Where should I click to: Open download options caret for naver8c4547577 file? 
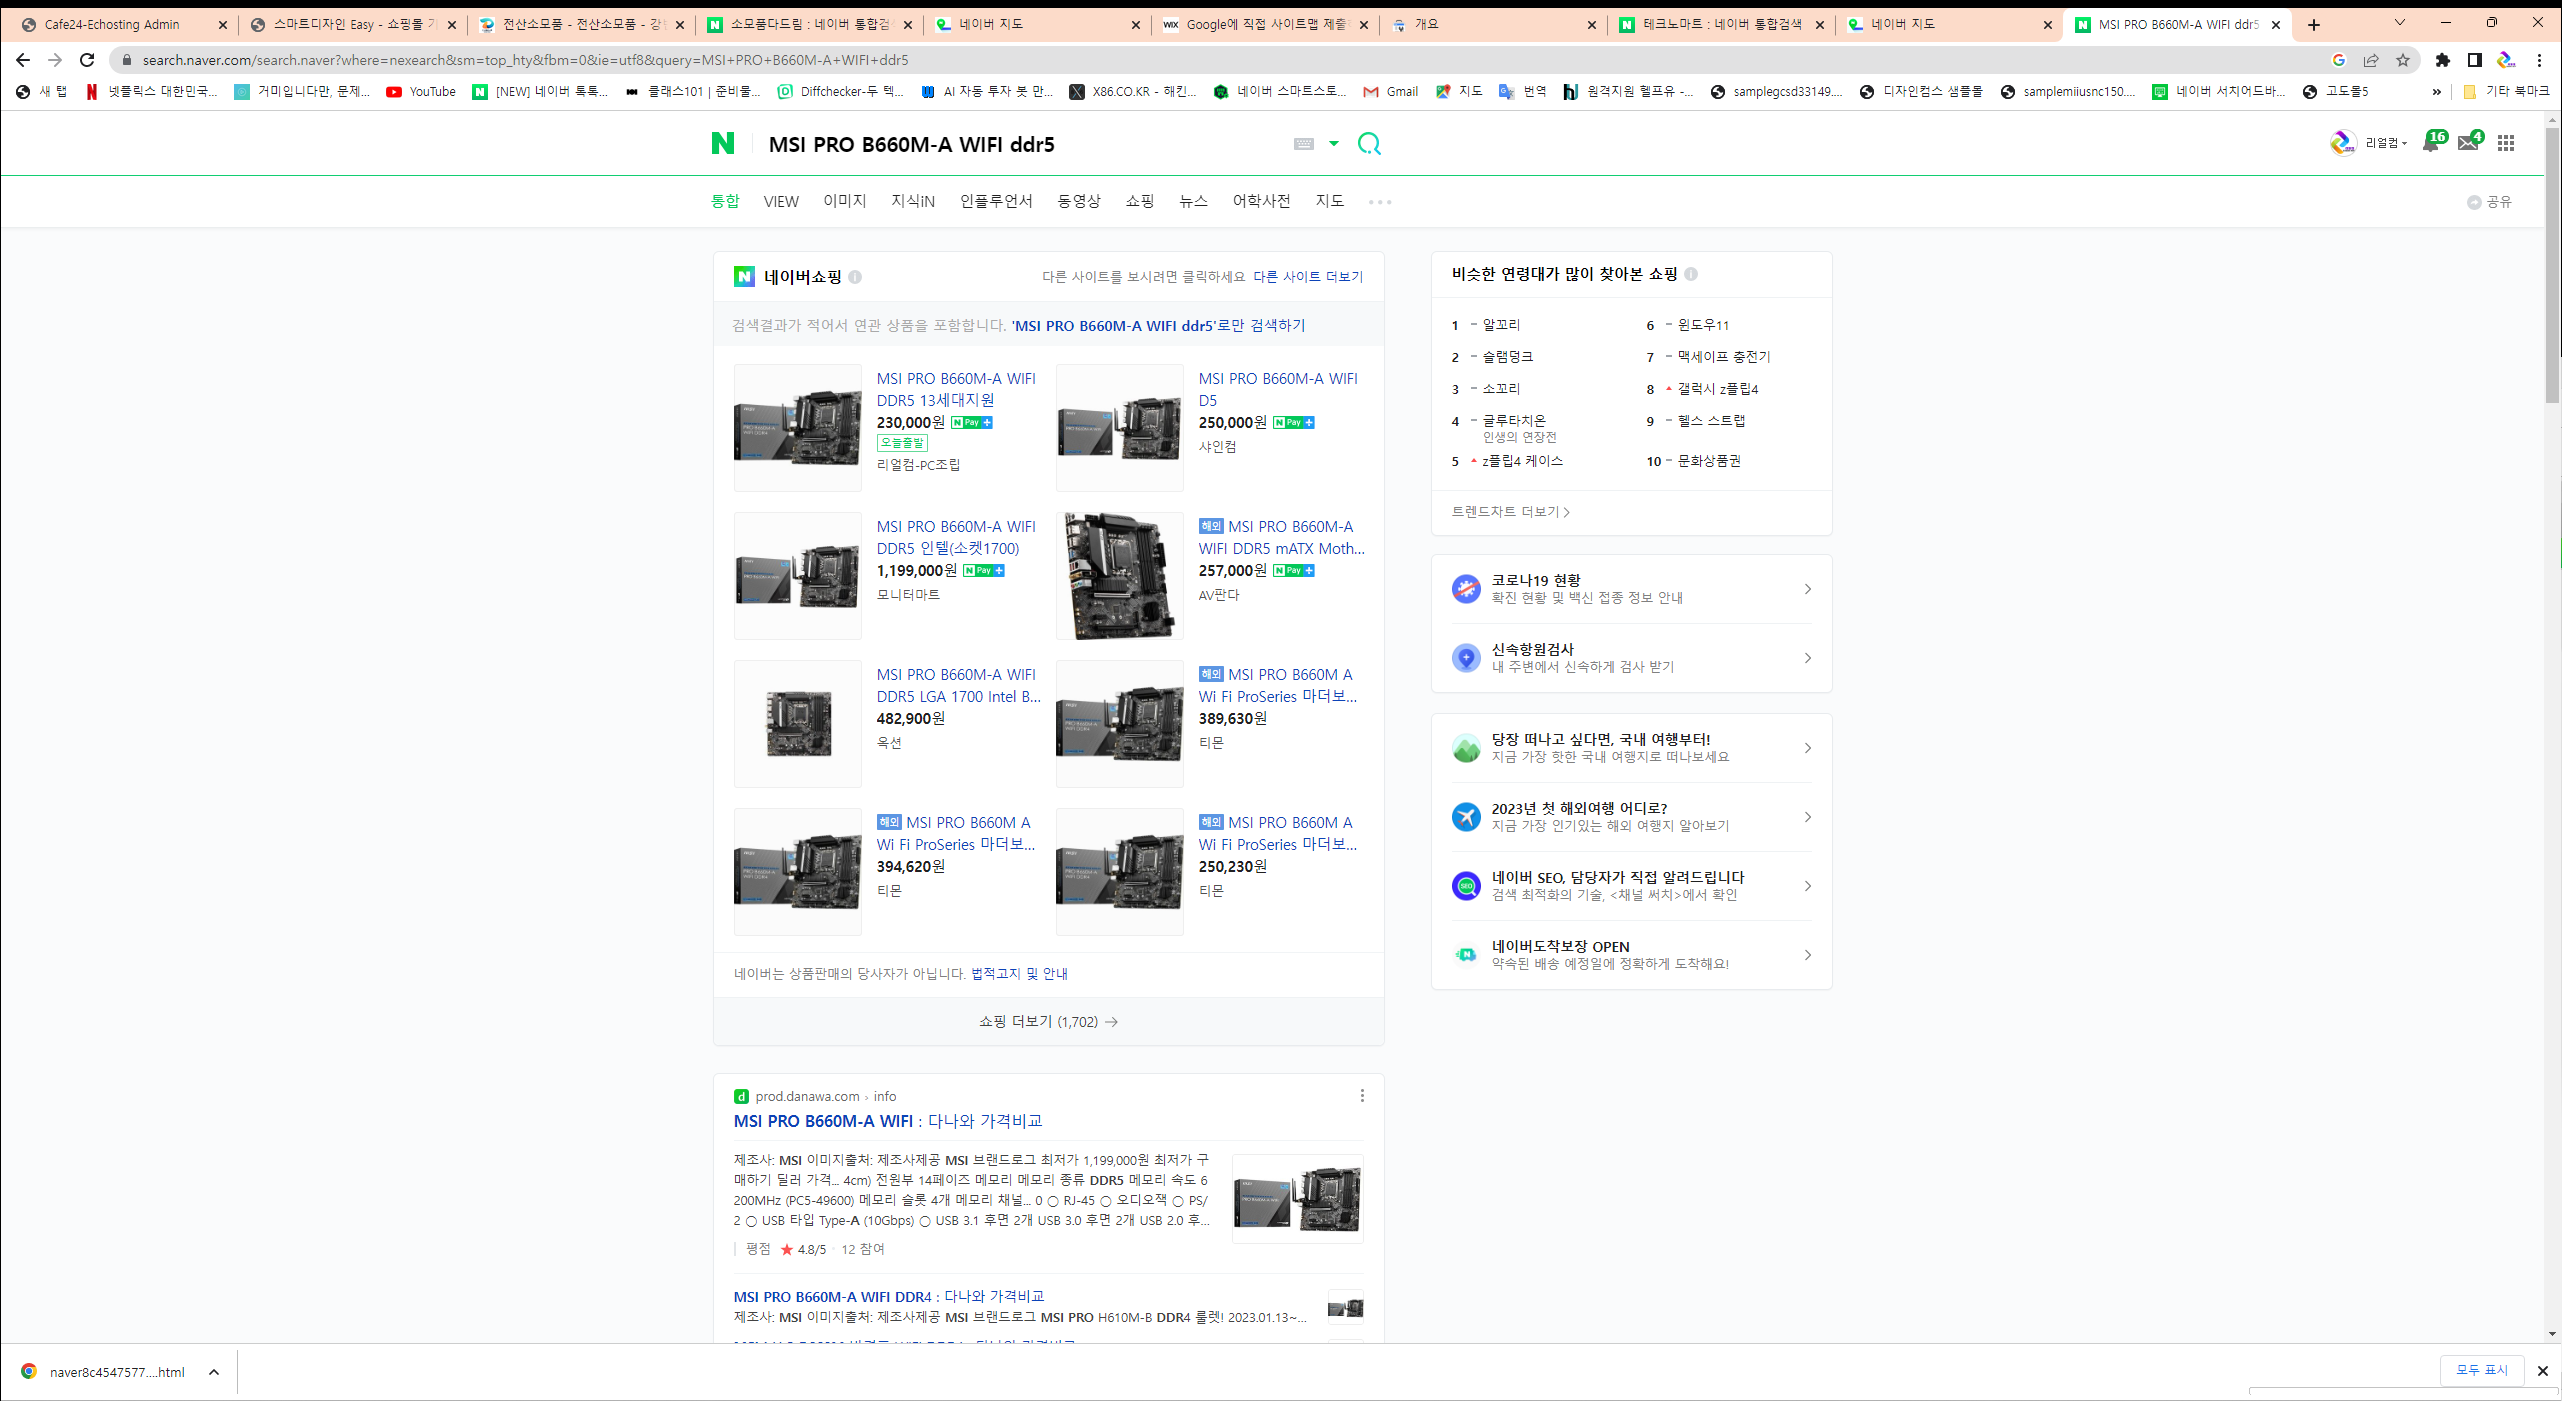pyautogui.click(x=213, y=1372)
